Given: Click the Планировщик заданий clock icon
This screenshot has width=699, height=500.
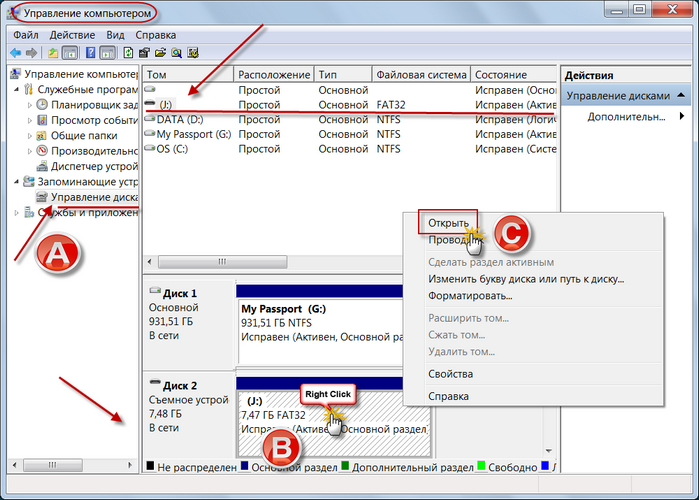Looking at the screenshot, I should pos(42,105).
